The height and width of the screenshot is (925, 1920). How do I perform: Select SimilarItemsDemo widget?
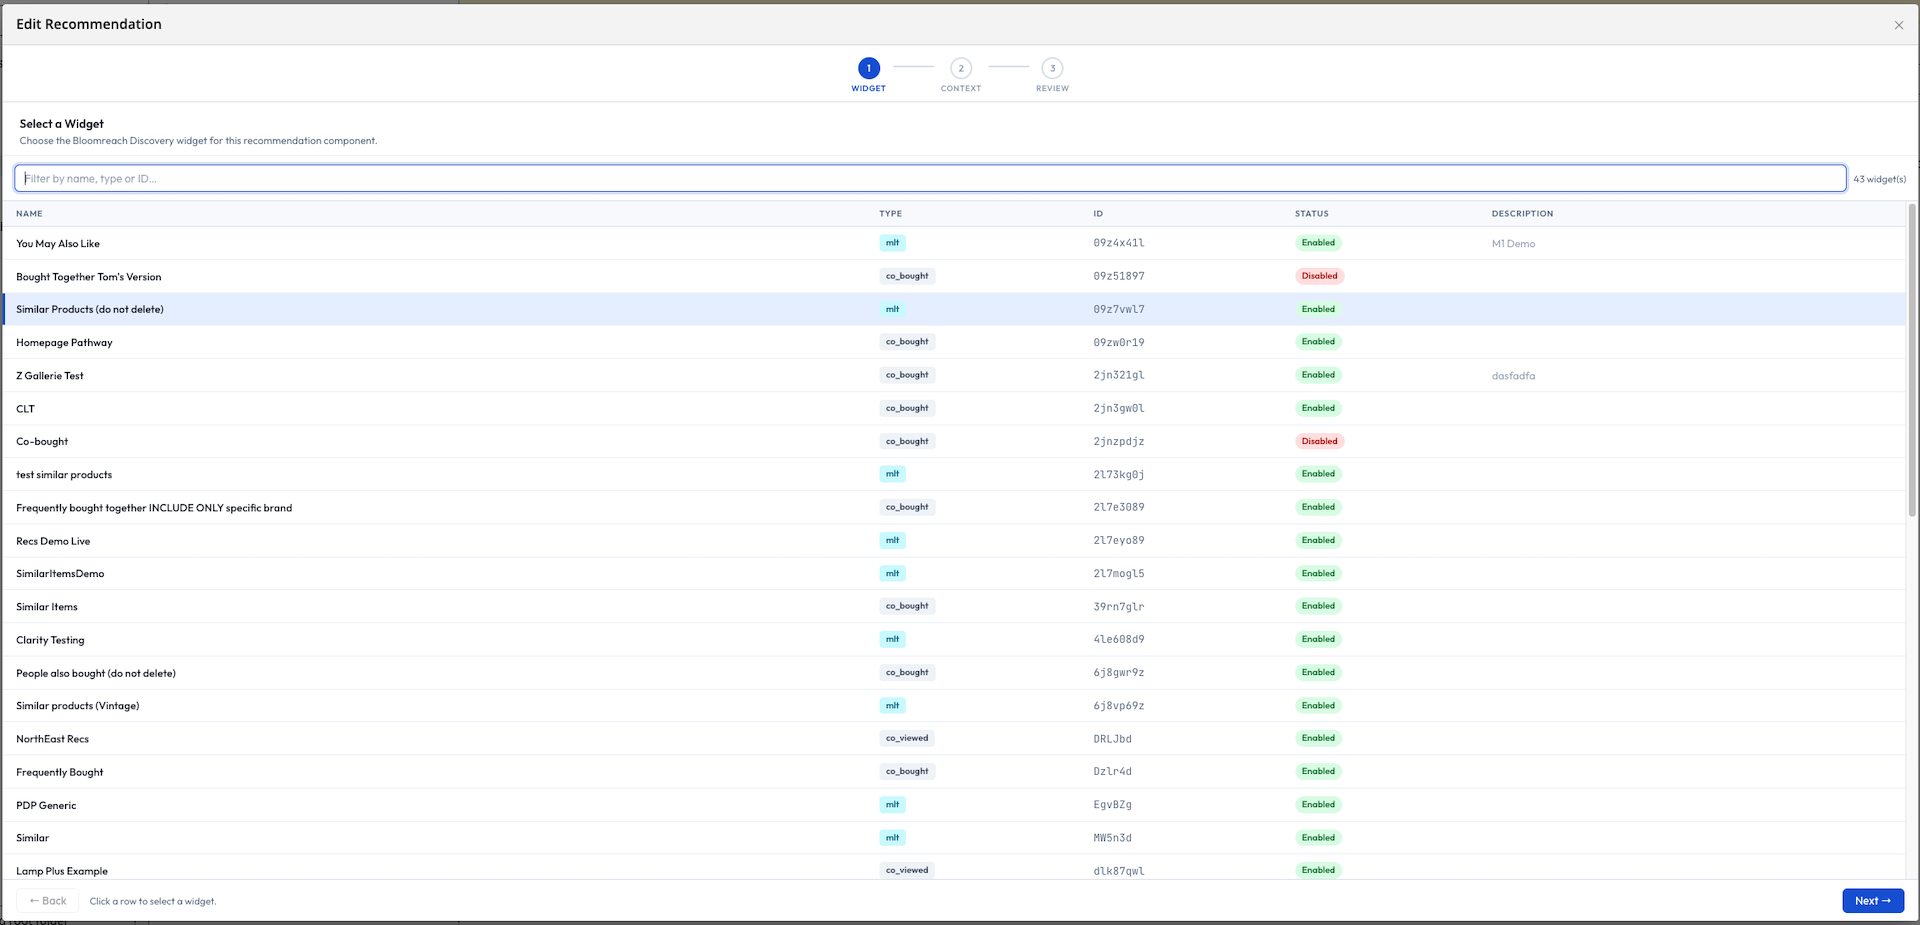954,573
